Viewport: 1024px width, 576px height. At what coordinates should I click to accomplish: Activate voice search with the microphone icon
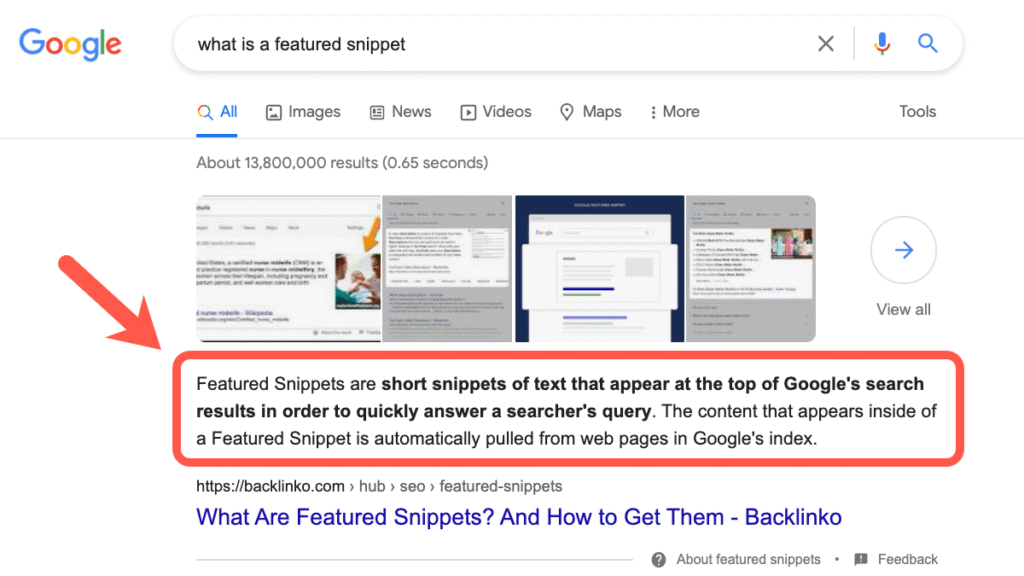[882, 43]
